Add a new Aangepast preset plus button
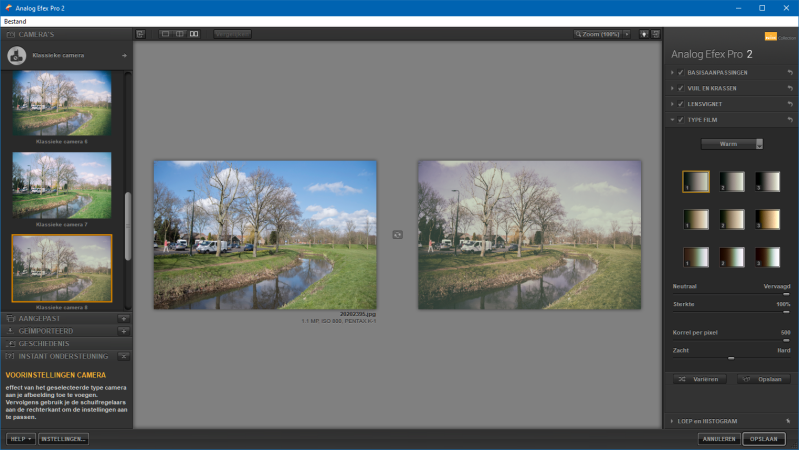799x450 pixels. (x=123, y=319)
